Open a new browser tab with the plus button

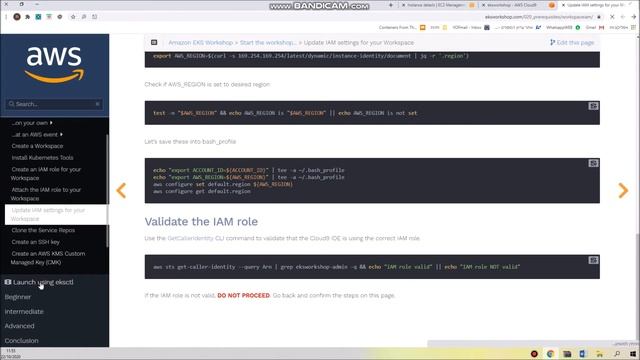[x=391, y=5]
